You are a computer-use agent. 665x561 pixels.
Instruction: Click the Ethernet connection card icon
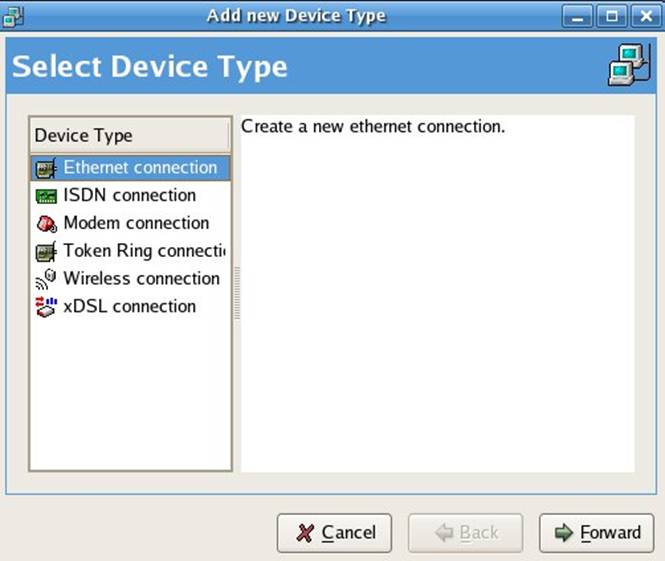[x=46, y=168]
